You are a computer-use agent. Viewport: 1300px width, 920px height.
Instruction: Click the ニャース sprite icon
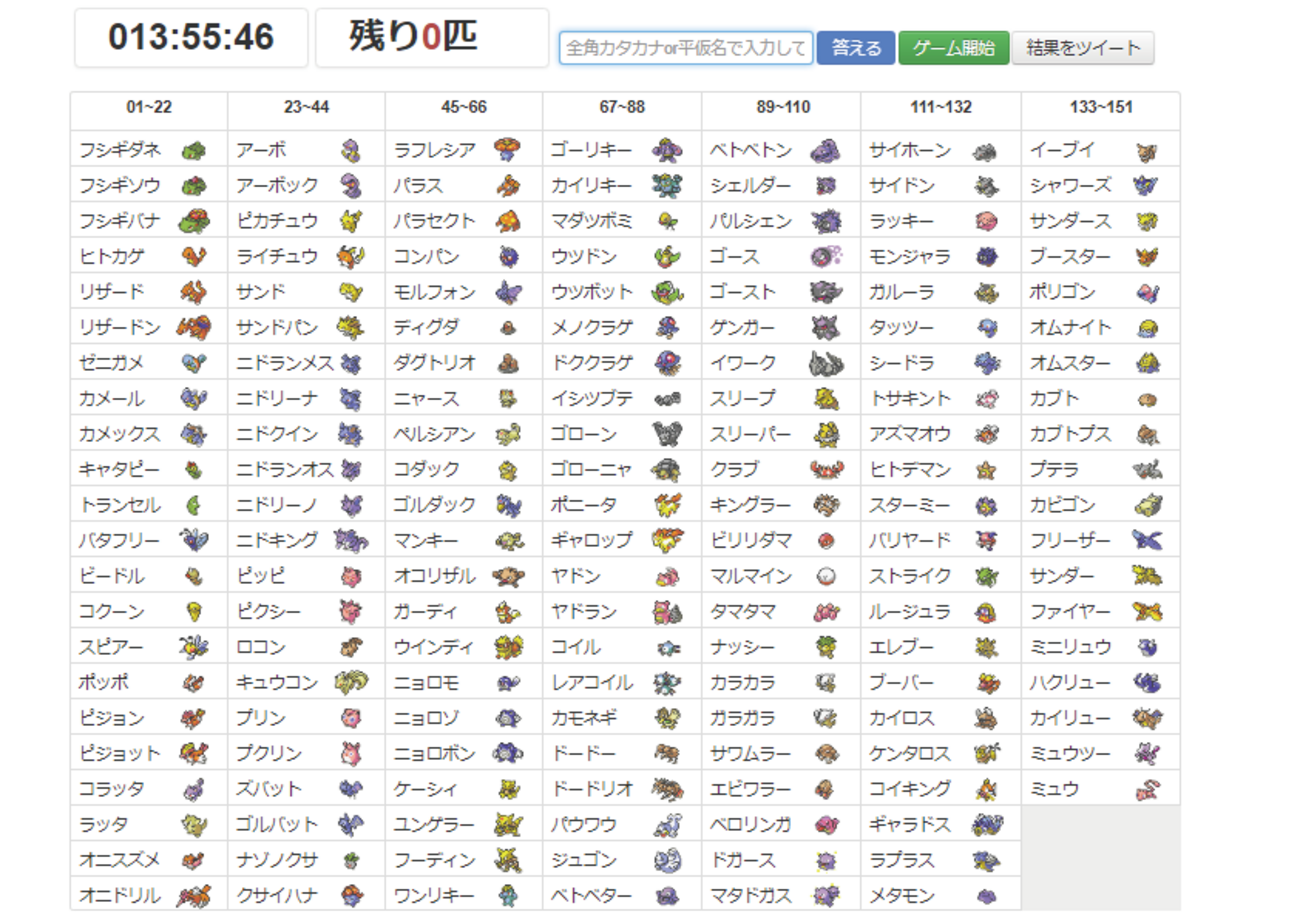(x=510, y=398)
